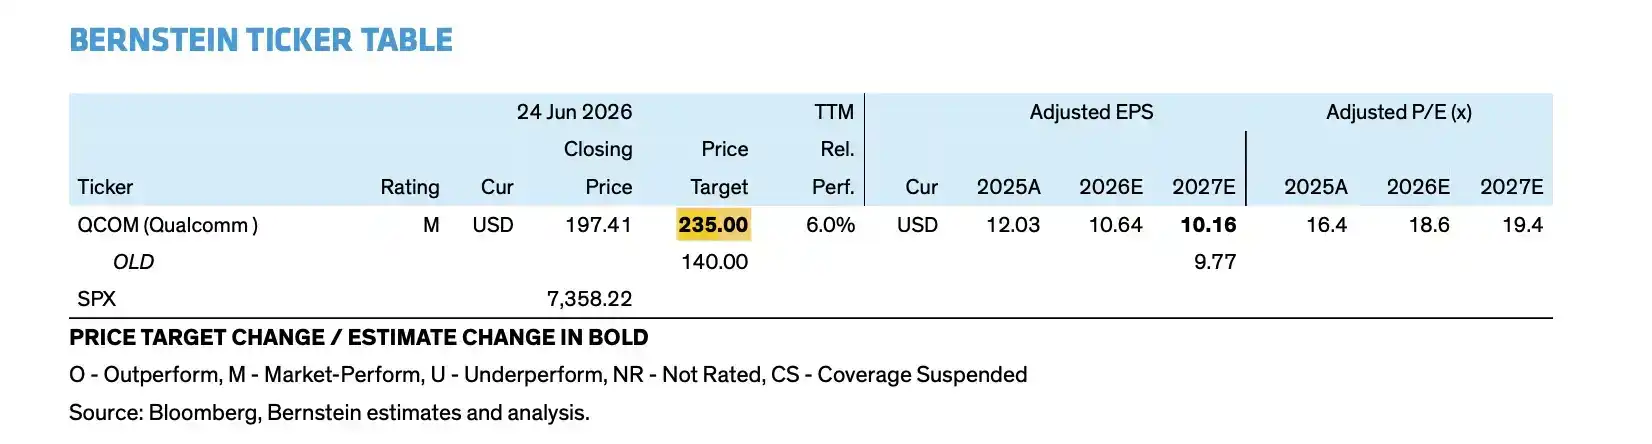
Task: Click the 24 Jun 2026 date header
Action: [574, 112]
